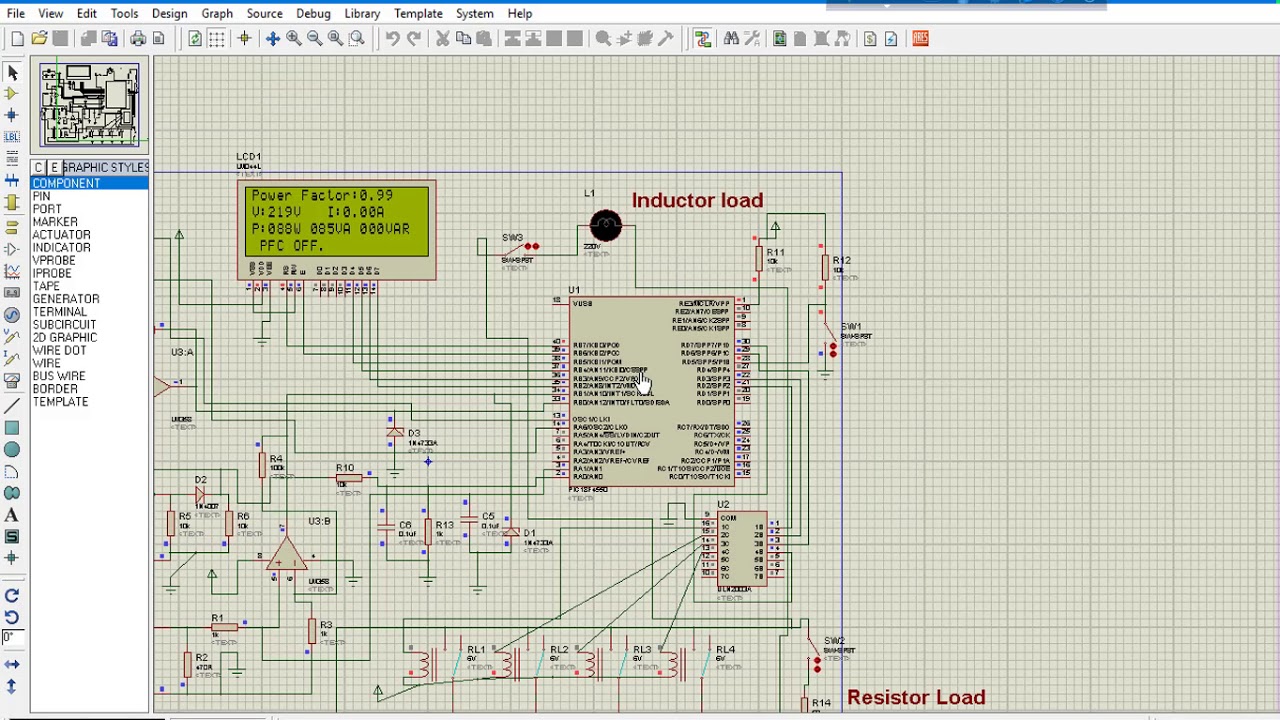Flip the object vertically
Screen dimensions: 1280x720
(12, 686)
